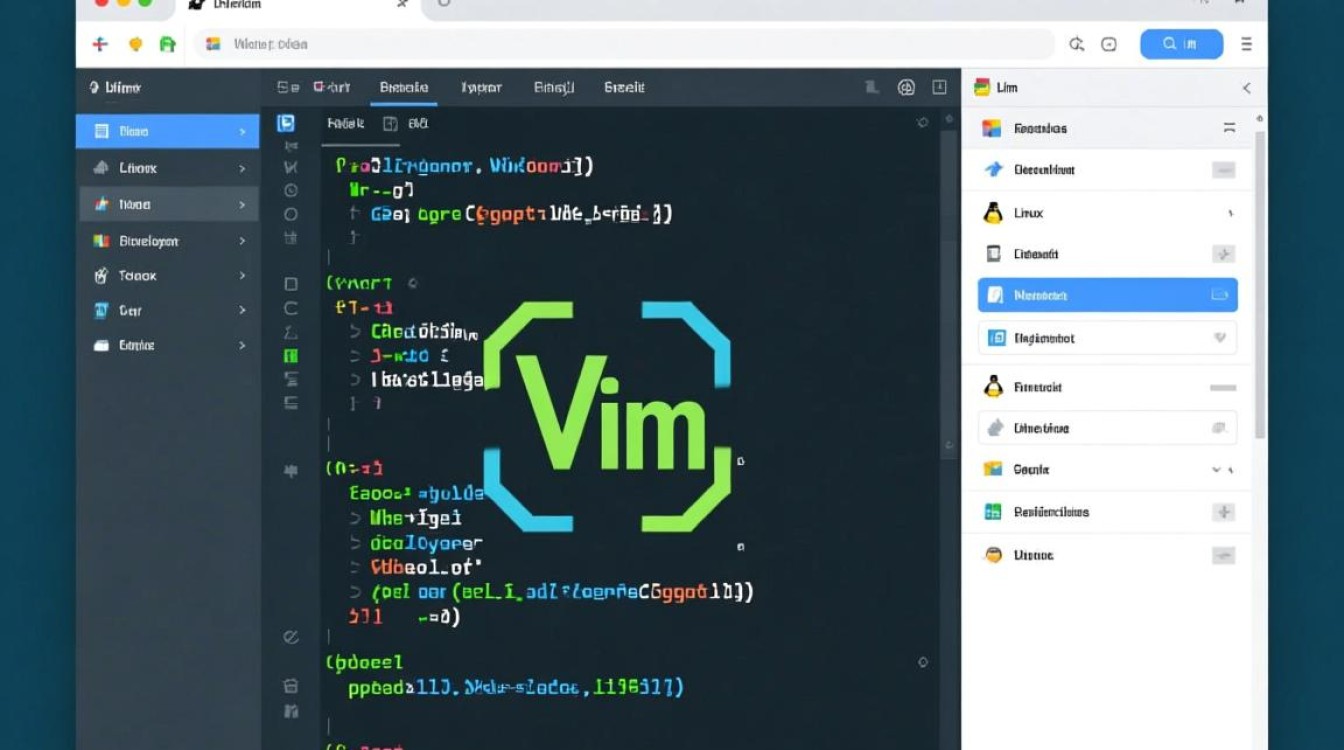Switch to the underlined active editor tab
The width and height of the screenshot is (1344, 750).
[404, 88]
